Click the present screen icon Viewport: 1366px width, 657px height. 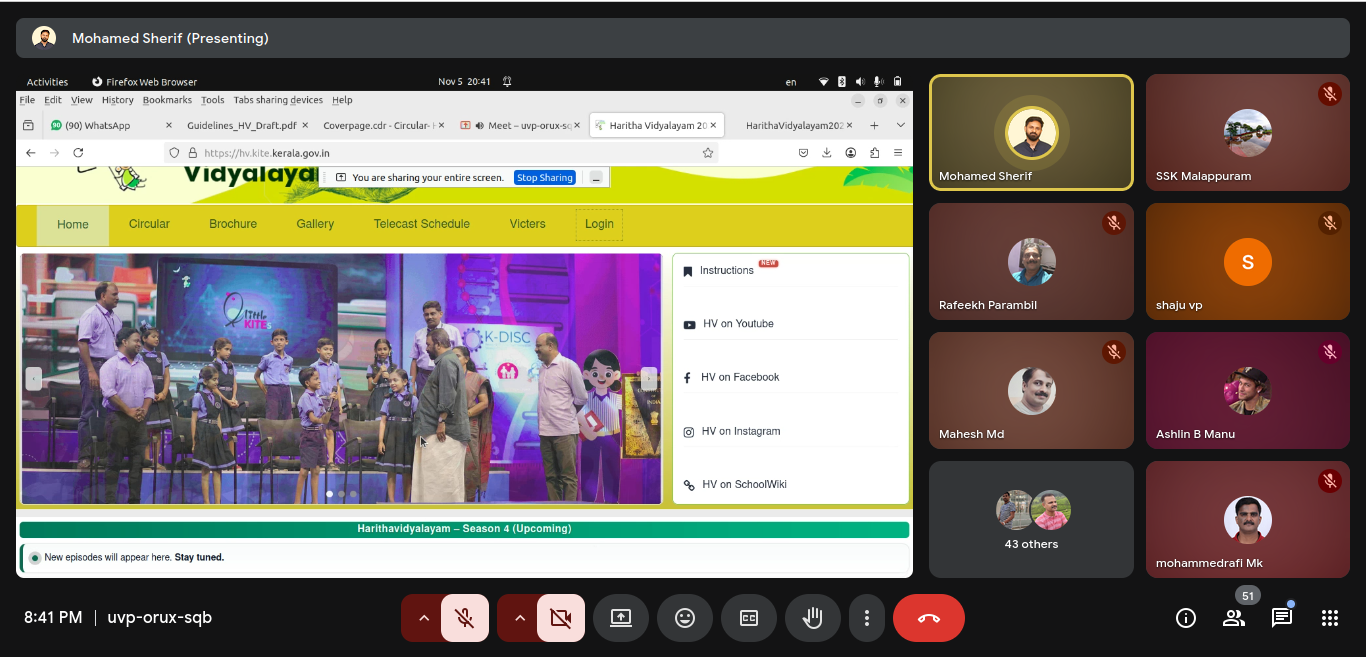pyautogui.click(x=621, y=618)
